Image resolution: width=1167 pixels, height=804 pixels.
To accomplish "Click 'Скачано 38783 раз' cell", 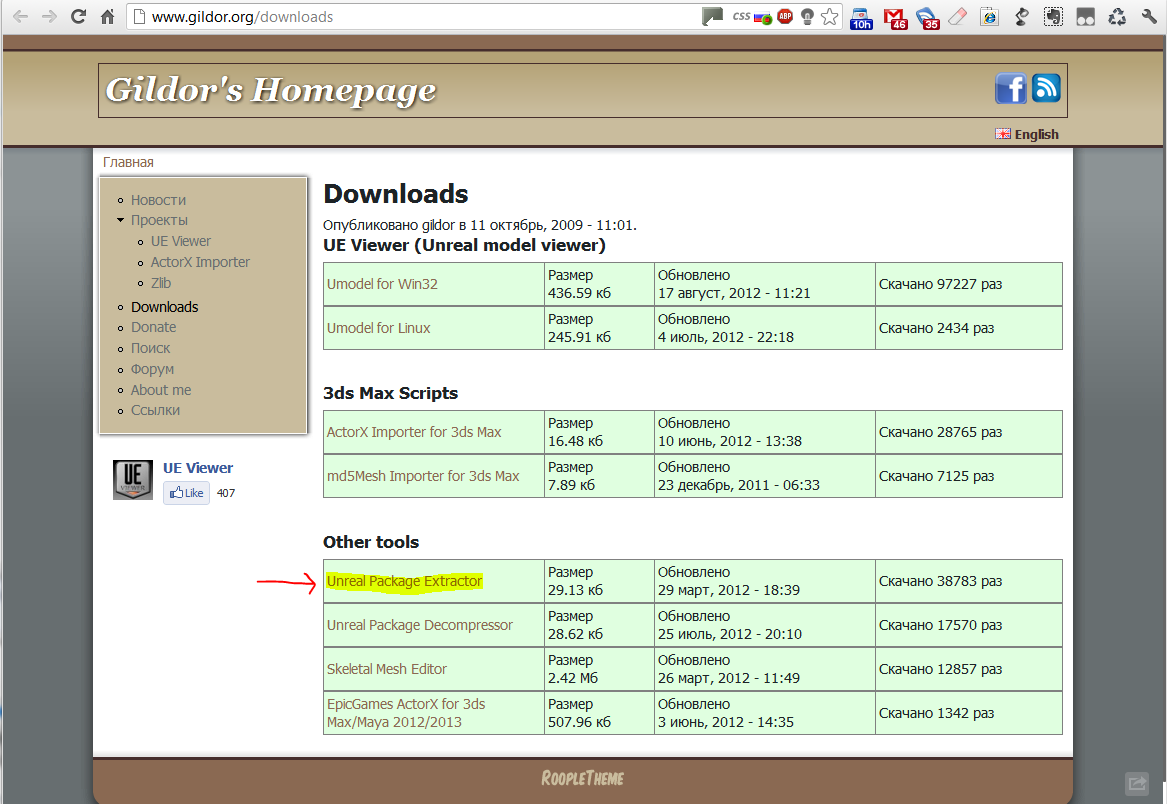I will (x=968, y=581).
